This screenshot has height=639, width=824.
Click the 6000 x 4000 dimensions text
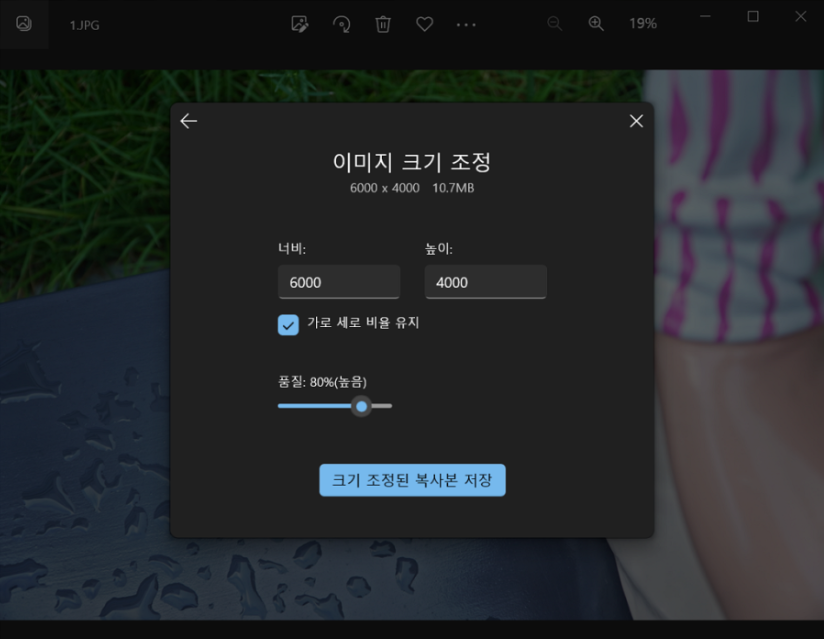pos(385,188)
